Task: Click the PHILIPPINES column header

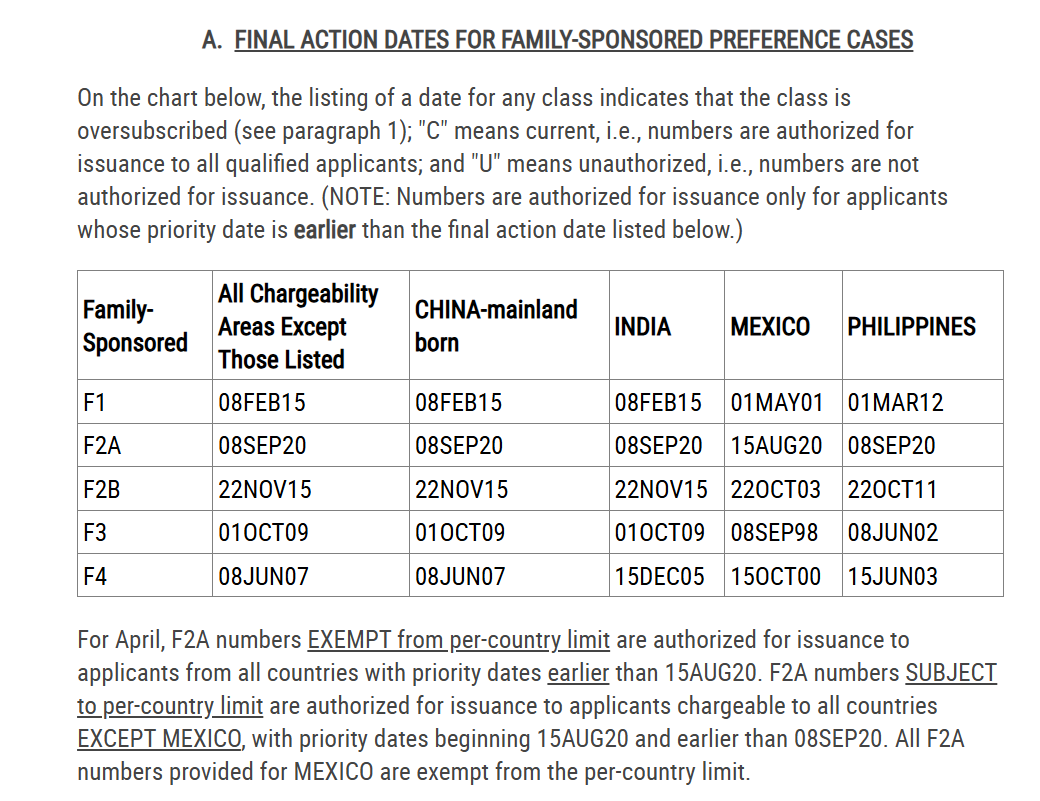Action: 911,326
